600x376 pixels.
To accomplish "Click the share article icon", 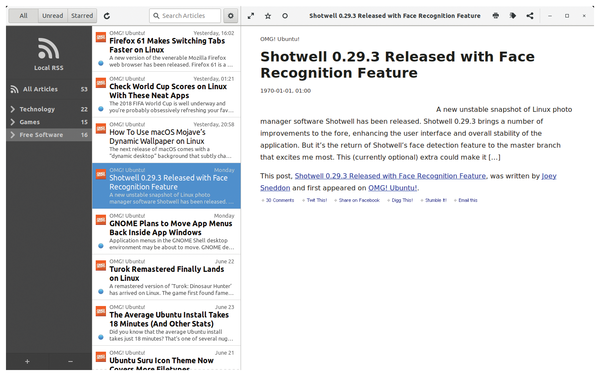I will (530, 16).
